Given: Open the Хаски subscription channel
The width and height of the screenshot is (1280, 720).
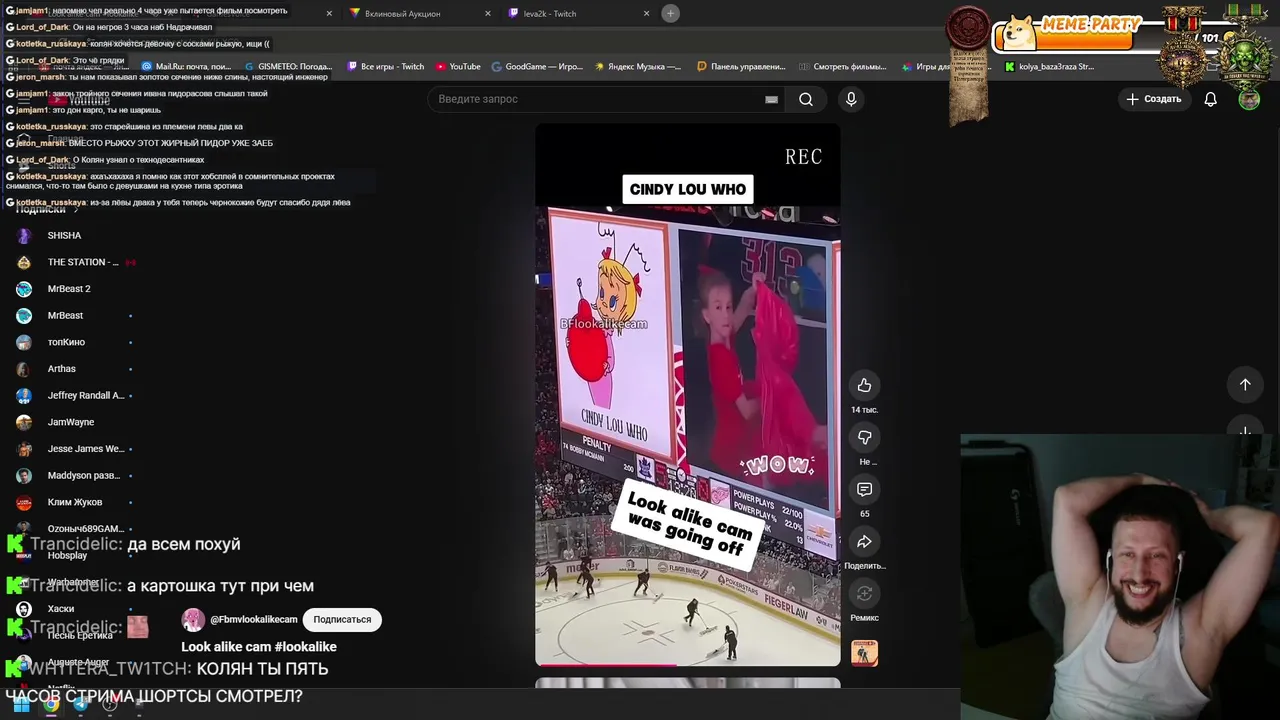Looking at the screenshot, I should 60,609.
